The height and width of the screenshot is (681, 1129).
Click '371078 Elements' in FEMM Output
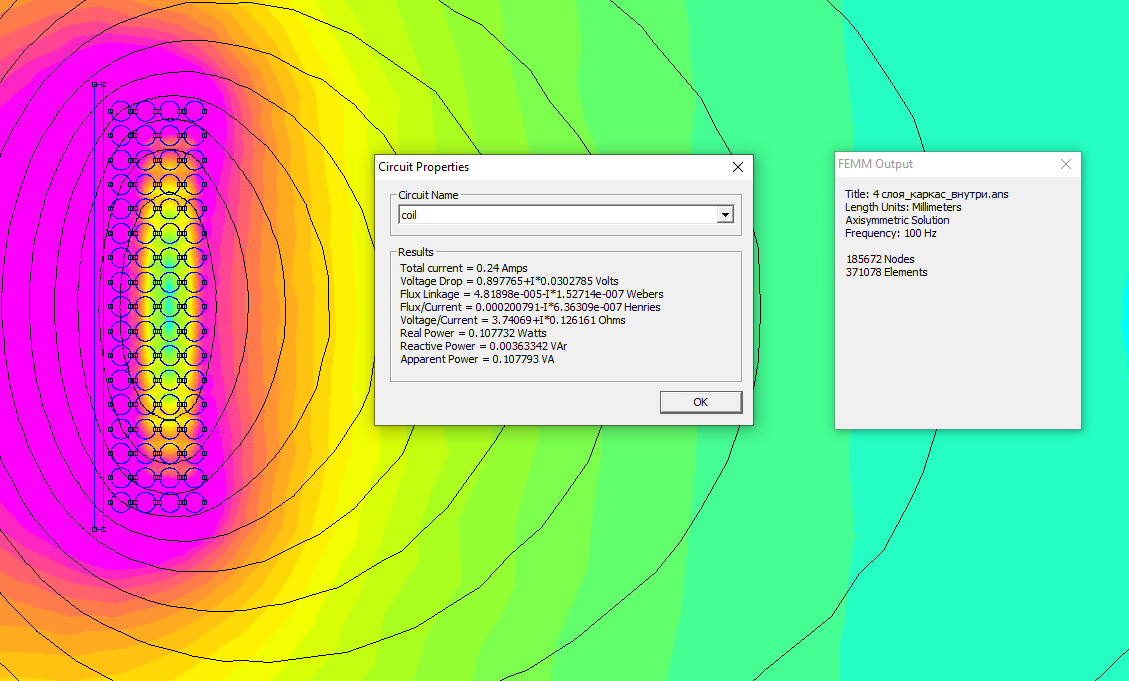click(886, 271)
